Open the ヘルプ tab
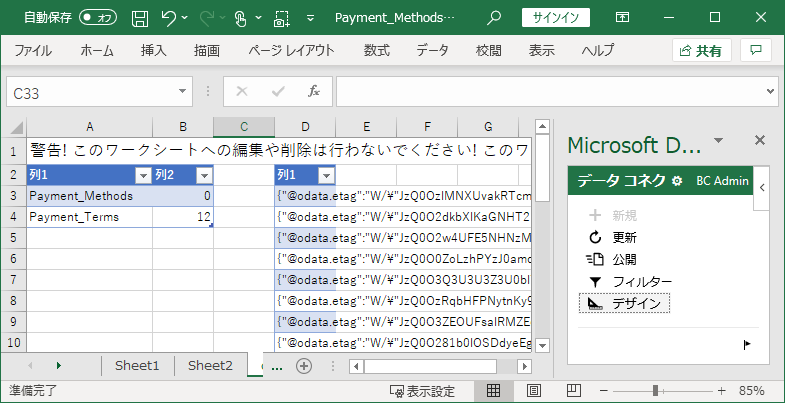The height and width of the screenshot is (403, 785). click(597, 50)
